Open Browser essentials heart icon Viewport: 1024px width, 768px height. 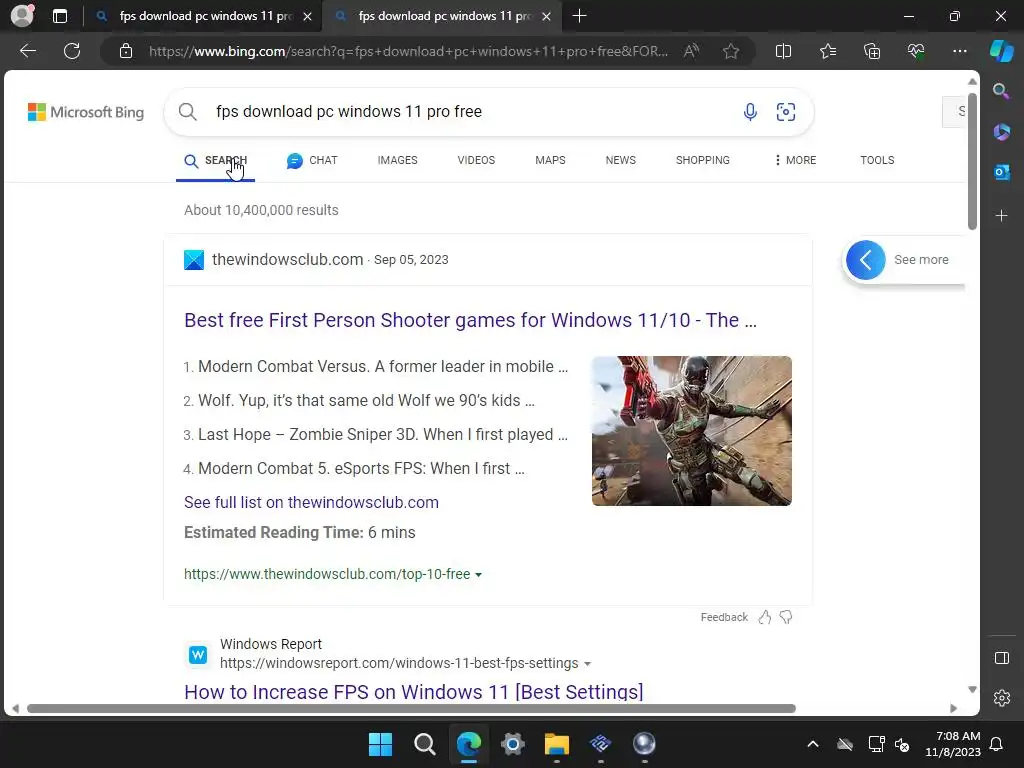click(x=916, y=51)
